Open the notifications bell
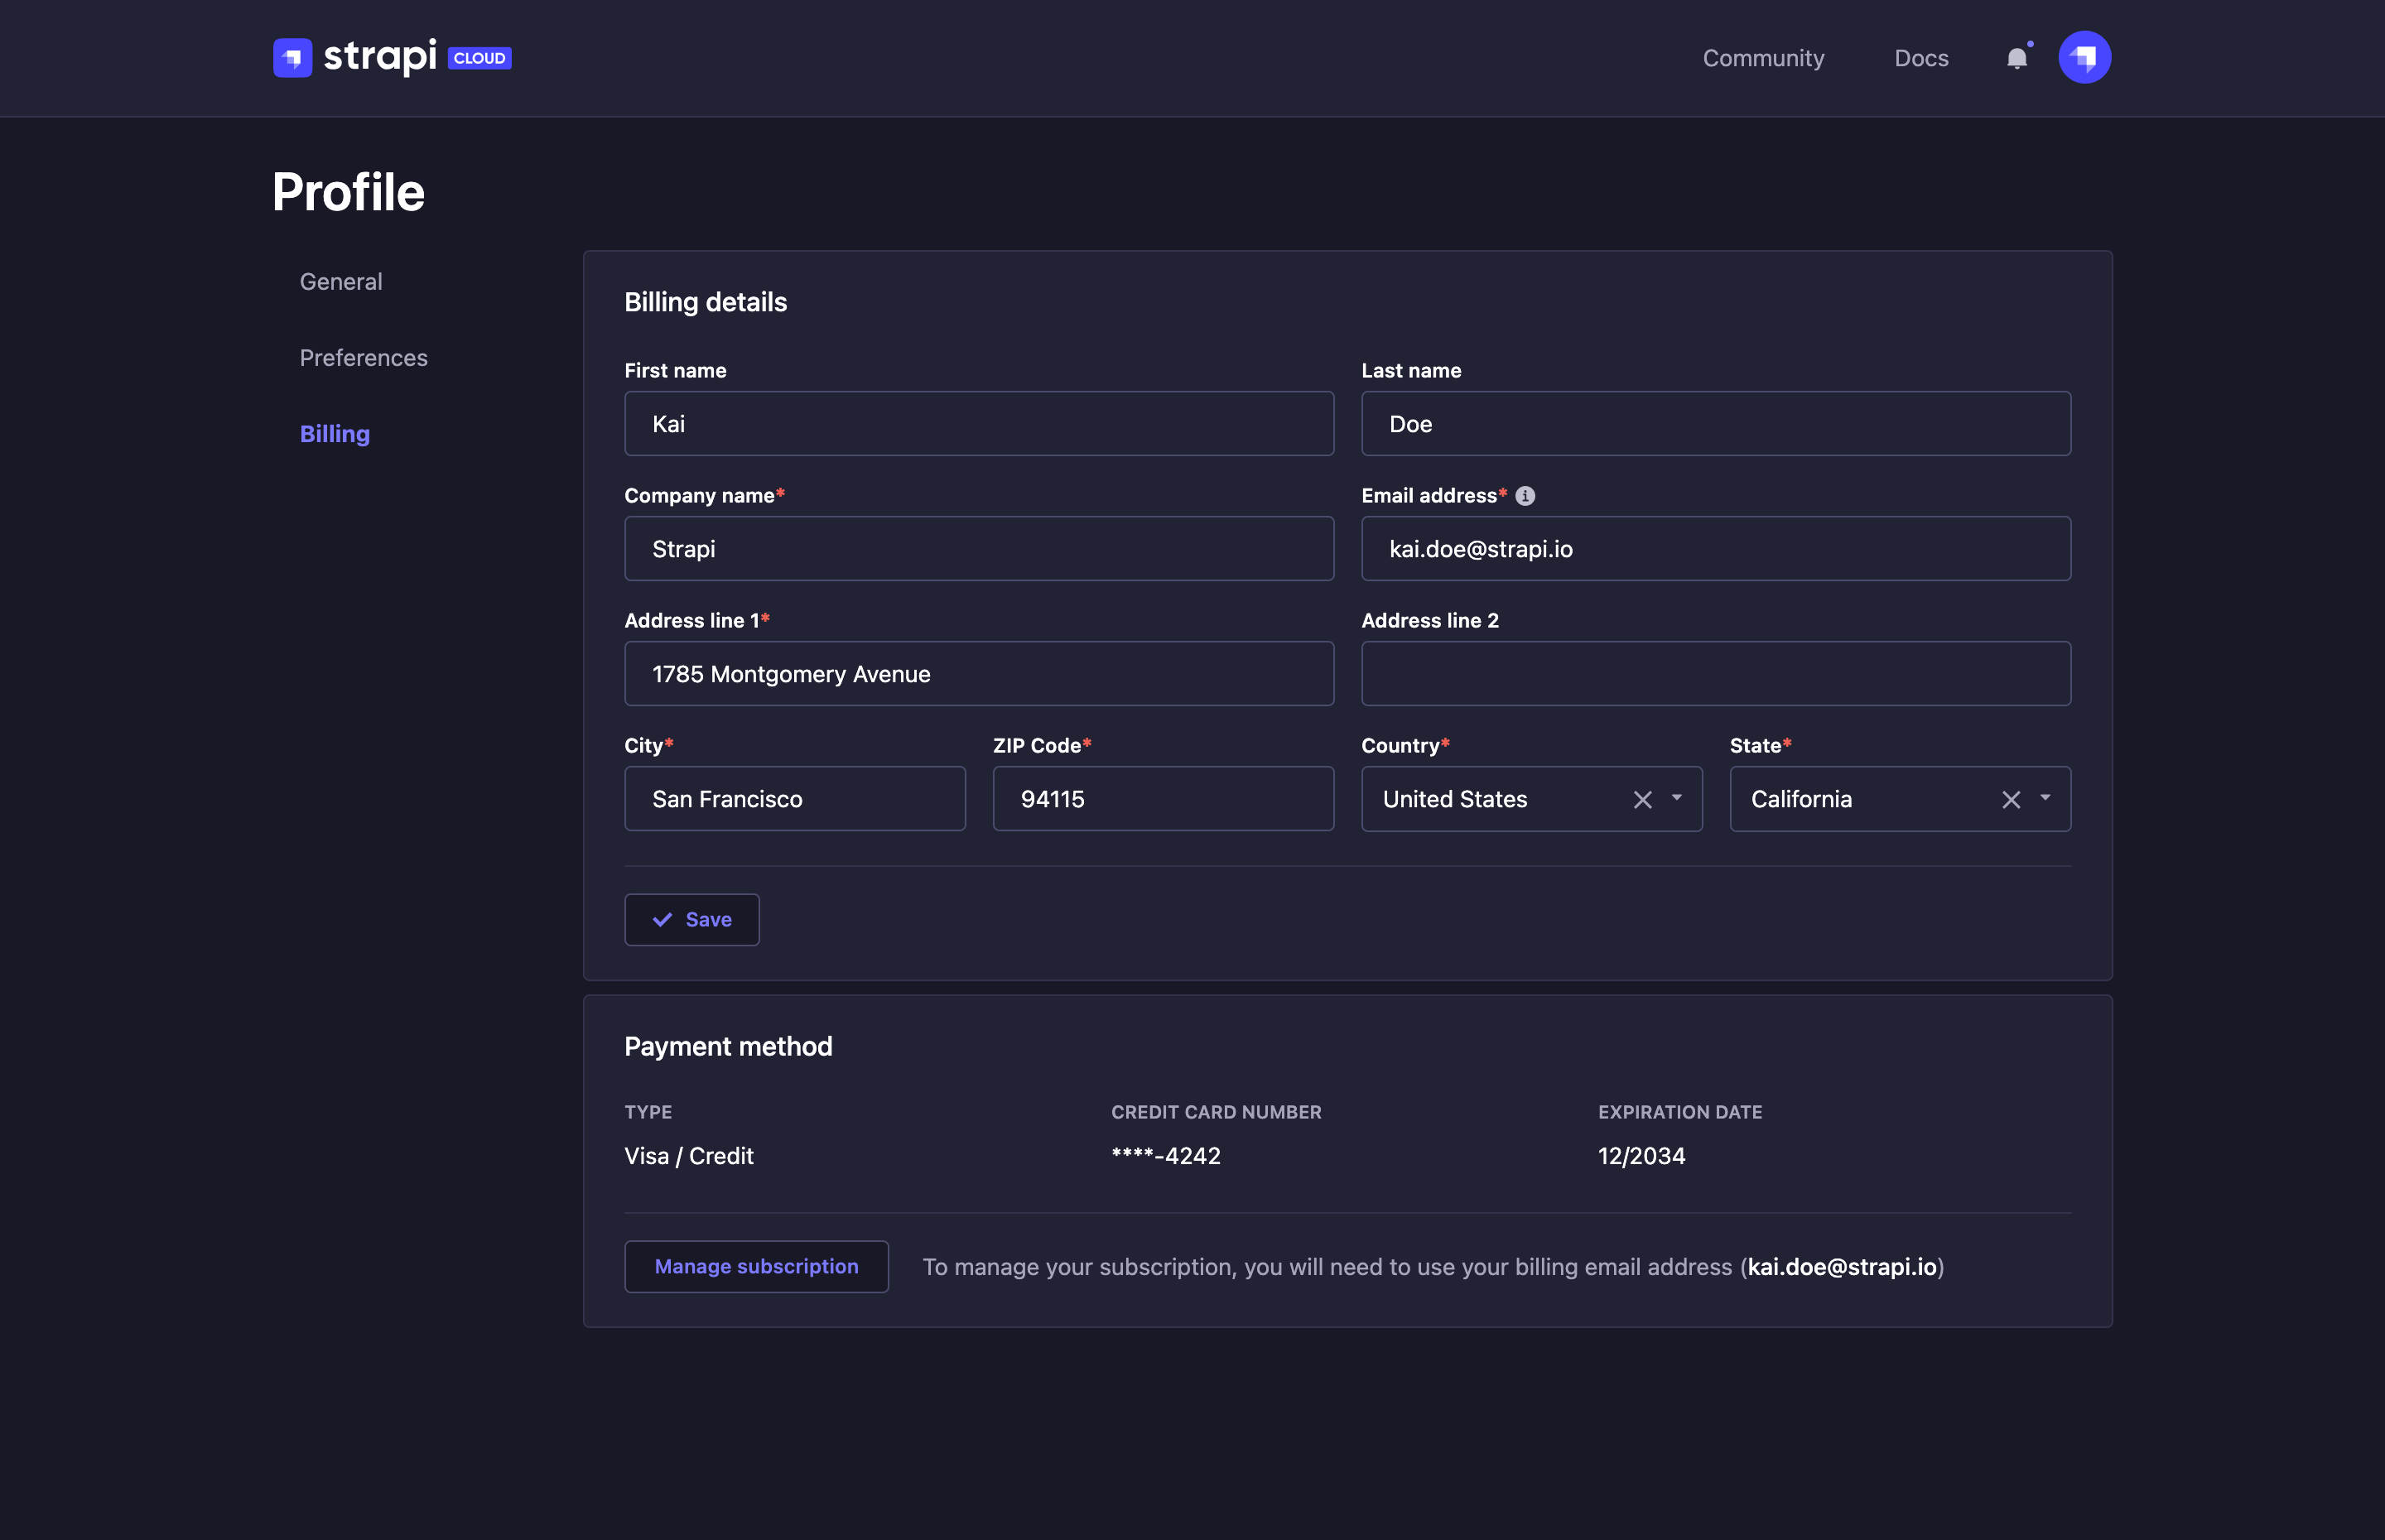This screenshot has width=2385, height=1540. [x=2018, y=58]
